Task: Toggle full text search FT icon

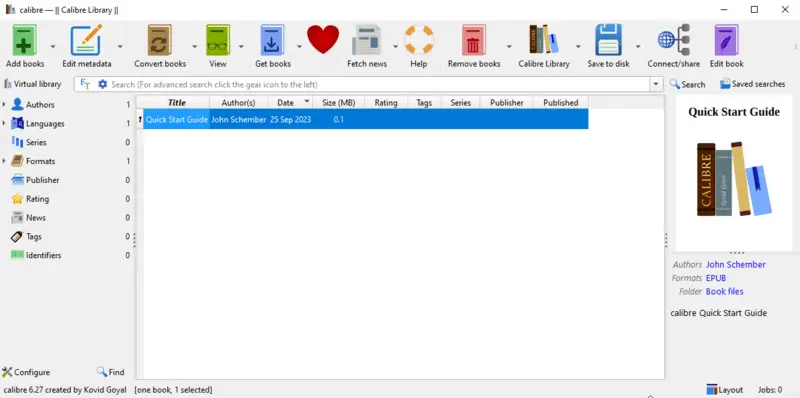Action: (x=85, y=84)
